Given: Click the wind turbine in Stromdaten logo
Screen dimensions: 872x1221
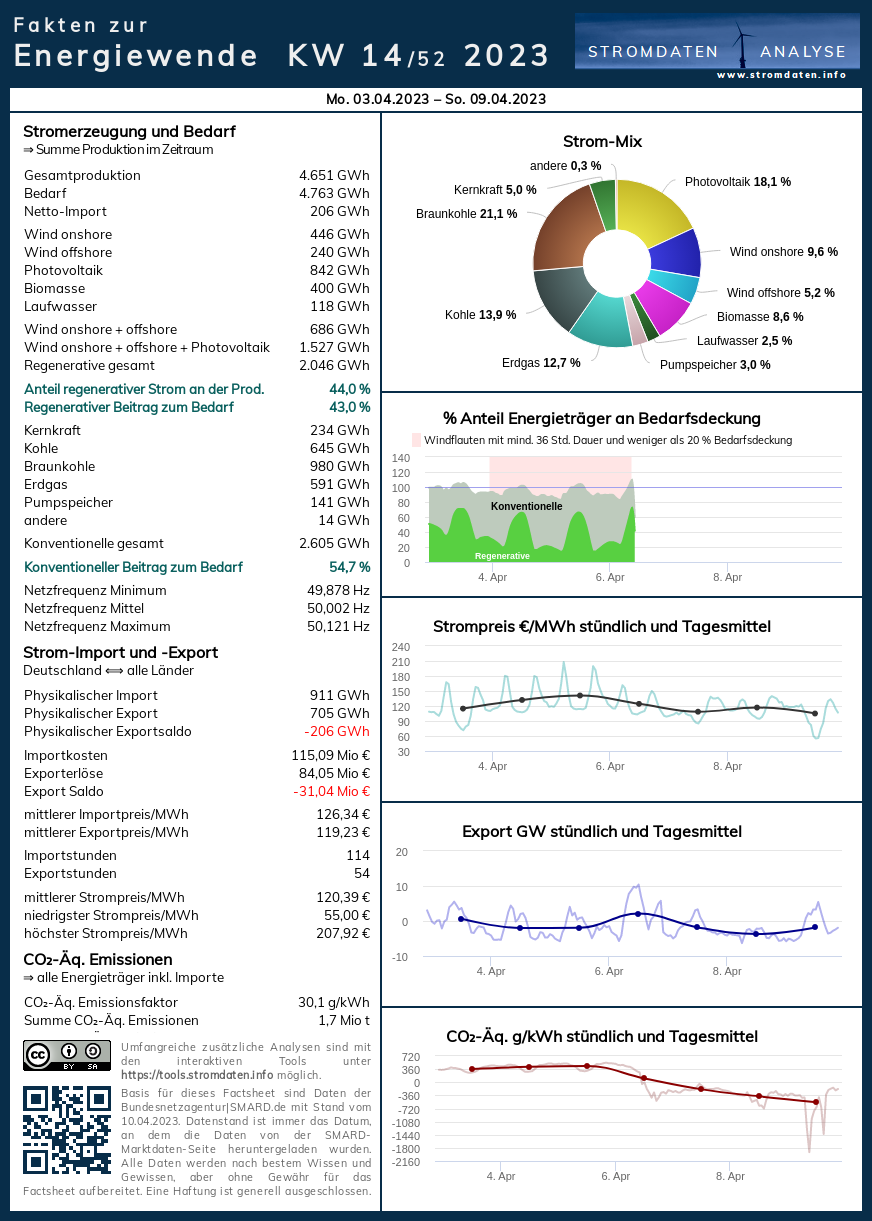Looking at the screenshot, I should tap(742, 47).
